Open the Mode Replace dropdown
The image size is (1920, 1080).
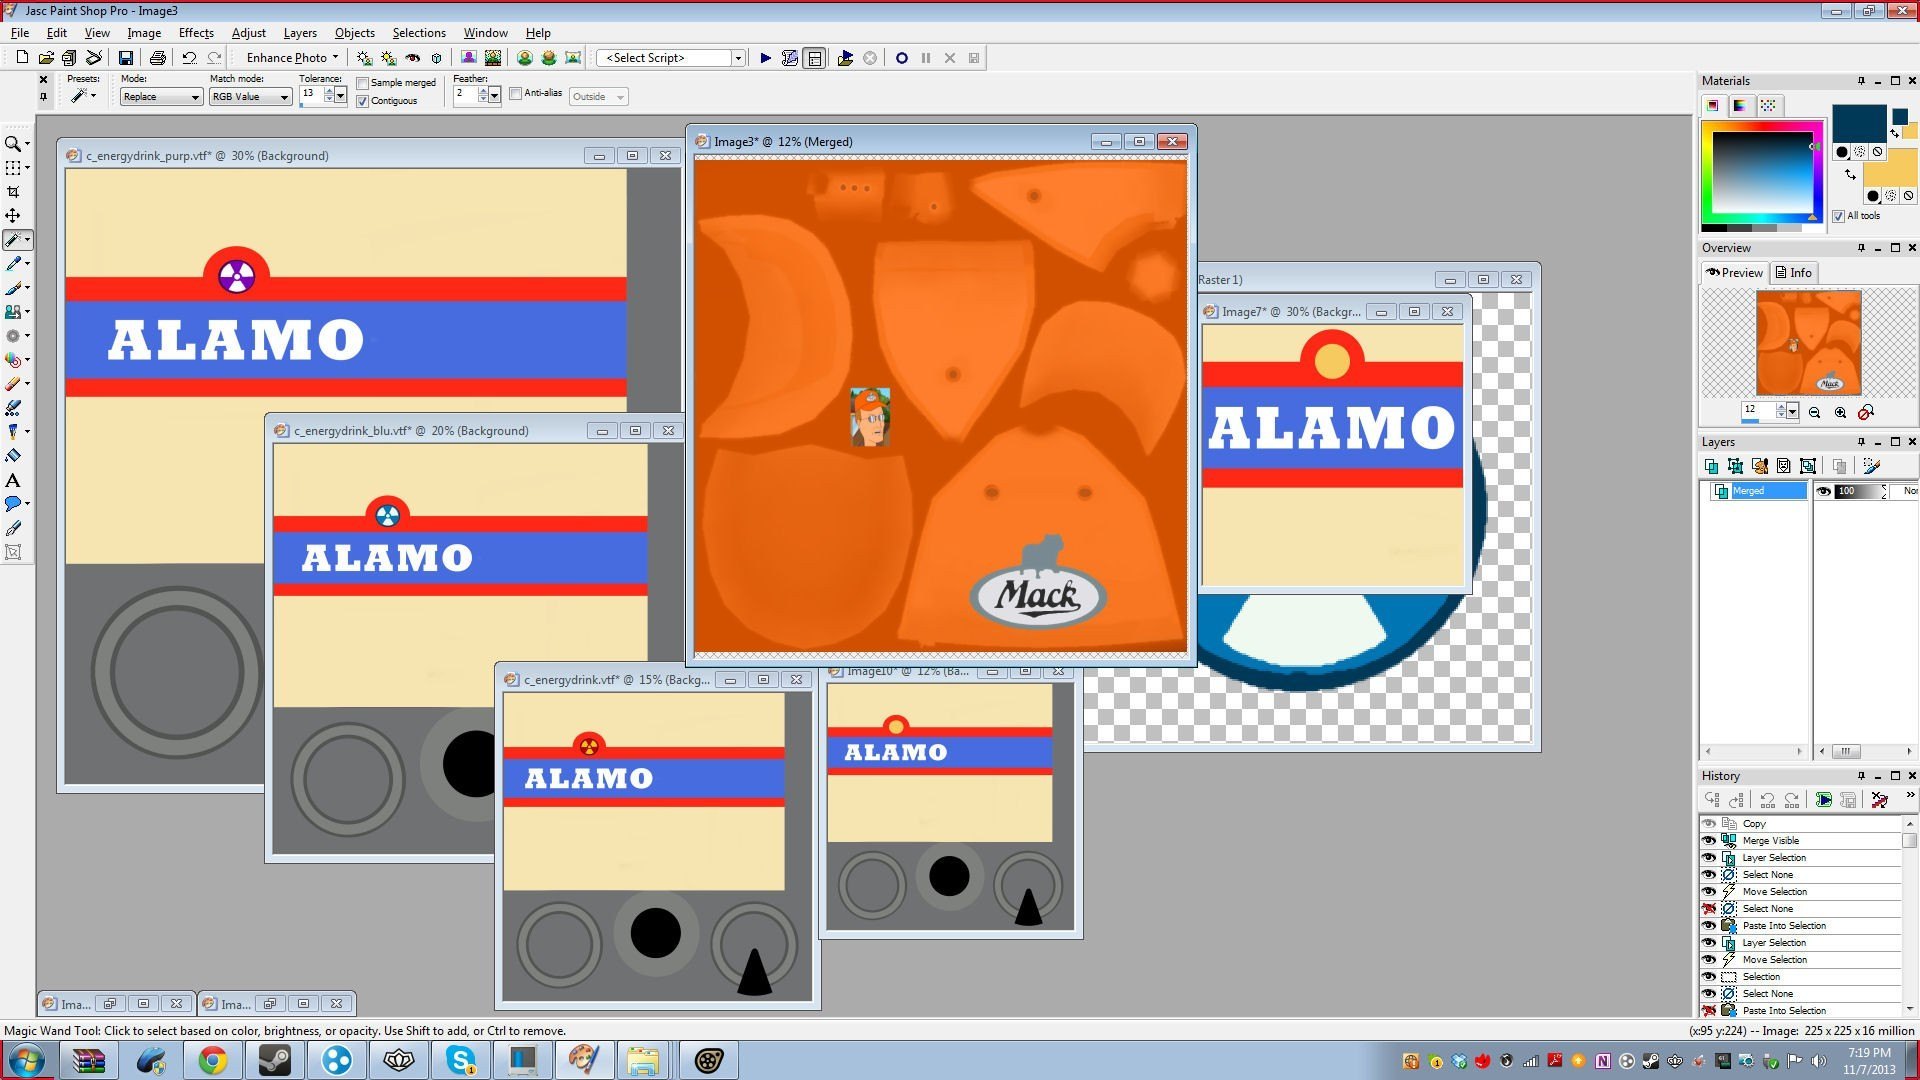click(161, 97)
